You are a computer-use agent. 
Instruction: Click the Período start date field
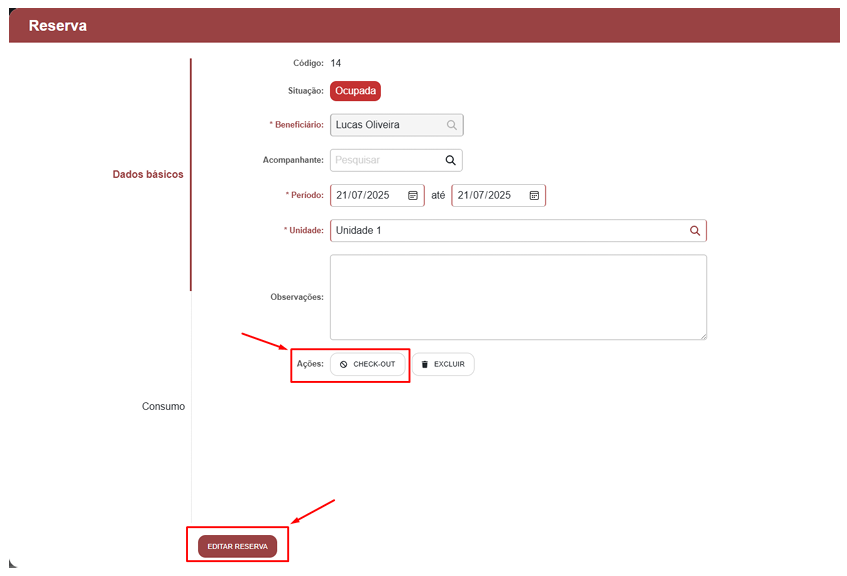coord(367,196)
